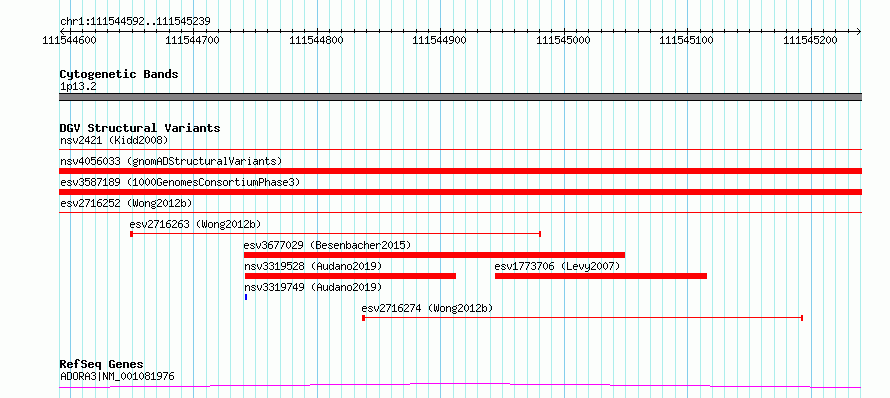Open esv3677029 (Besenbacher2015) label
890x398 pixels.
(327, 245)
